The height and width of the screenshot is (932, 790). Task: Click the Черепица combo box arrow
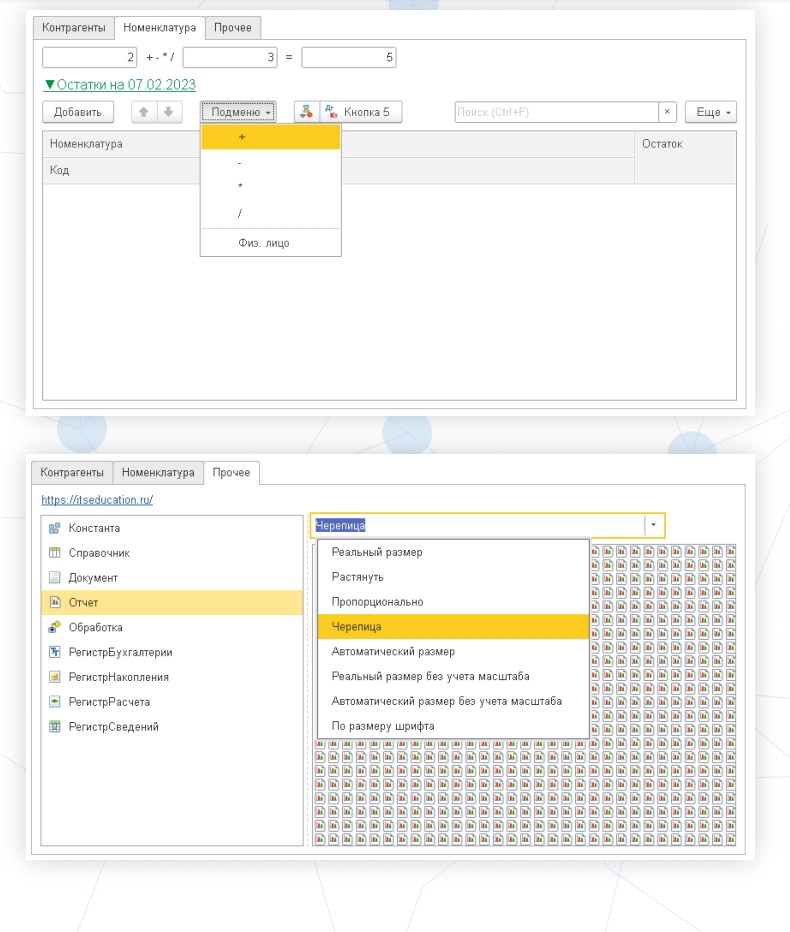tap(653, 525)
